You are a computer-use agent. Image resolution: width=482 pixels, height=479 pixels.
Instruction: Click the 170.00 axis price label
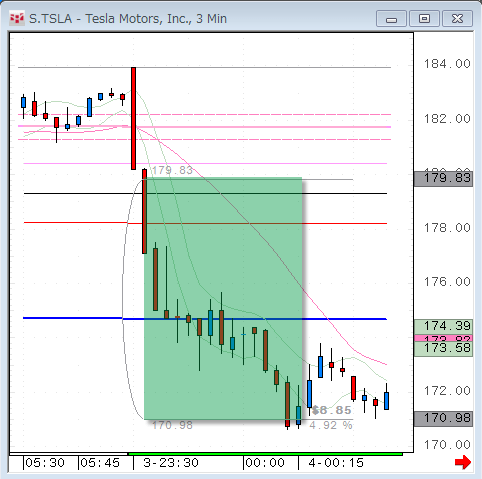pos(447,445)
